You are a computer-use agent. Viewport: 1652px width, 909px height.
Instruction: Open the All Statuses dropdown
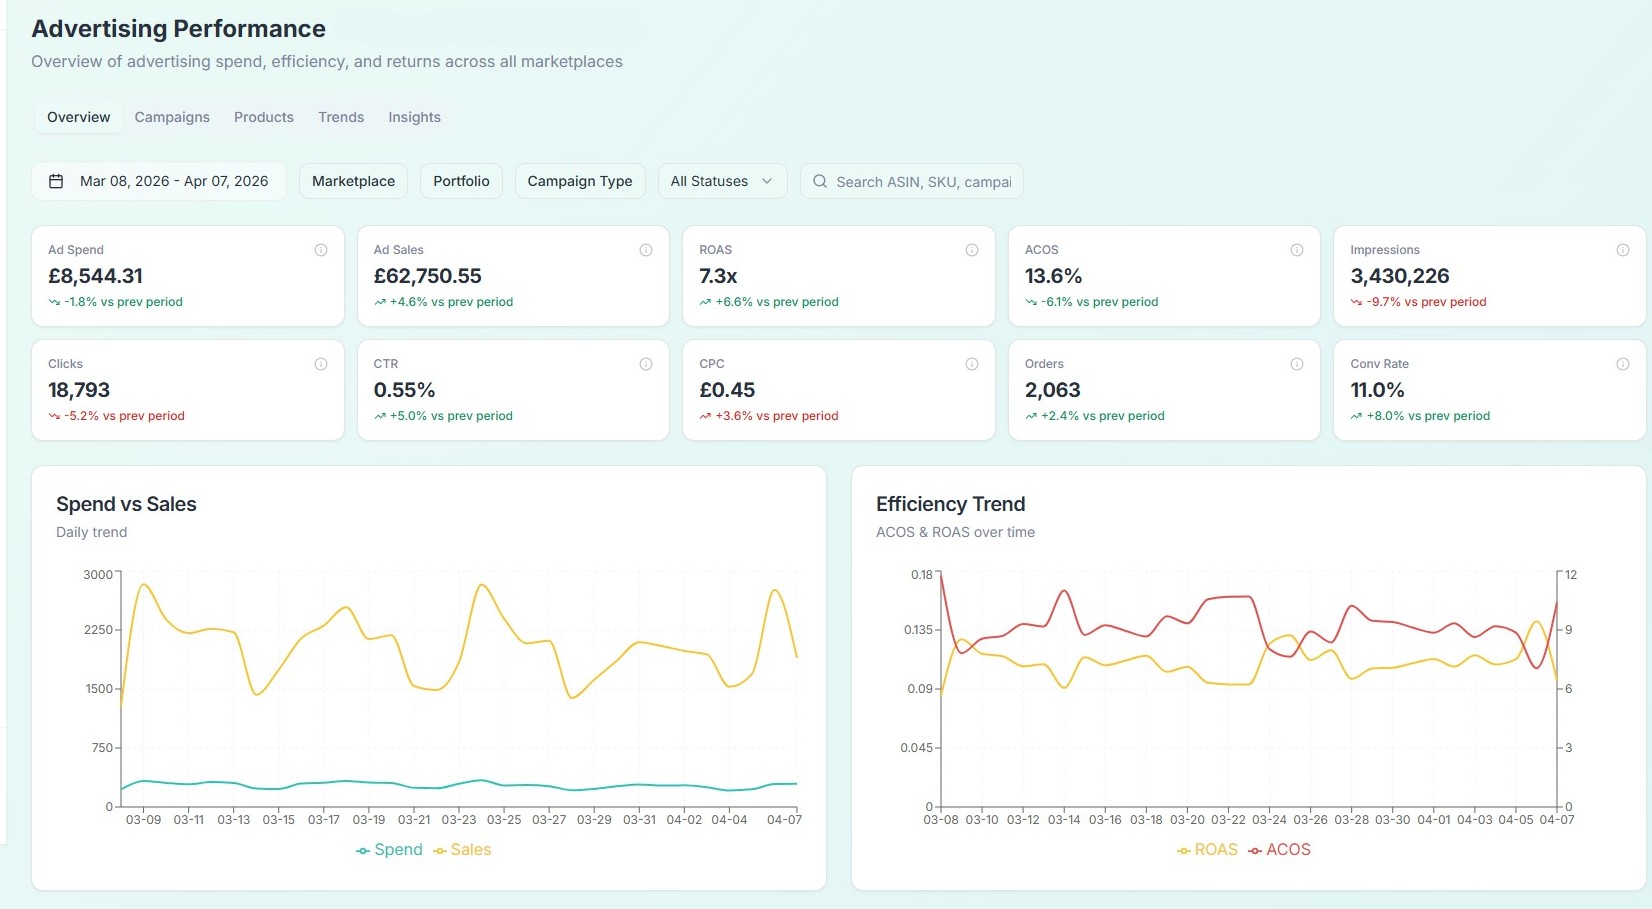point(722,181)
